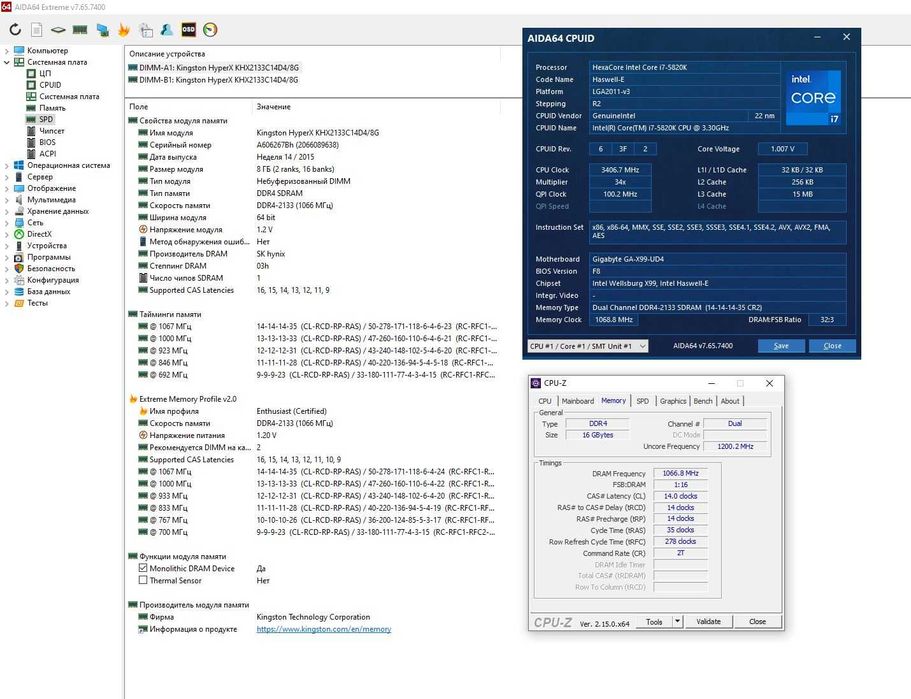Image resolution: width=911 pixels, height=699 pixels.
Task: Expand the Сеть node arrow
Action: (6, 223)
